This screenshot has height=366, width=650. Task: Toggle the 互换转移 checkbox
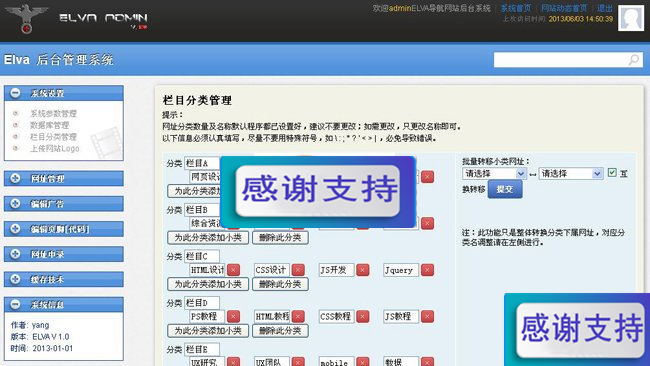point(612,172)
